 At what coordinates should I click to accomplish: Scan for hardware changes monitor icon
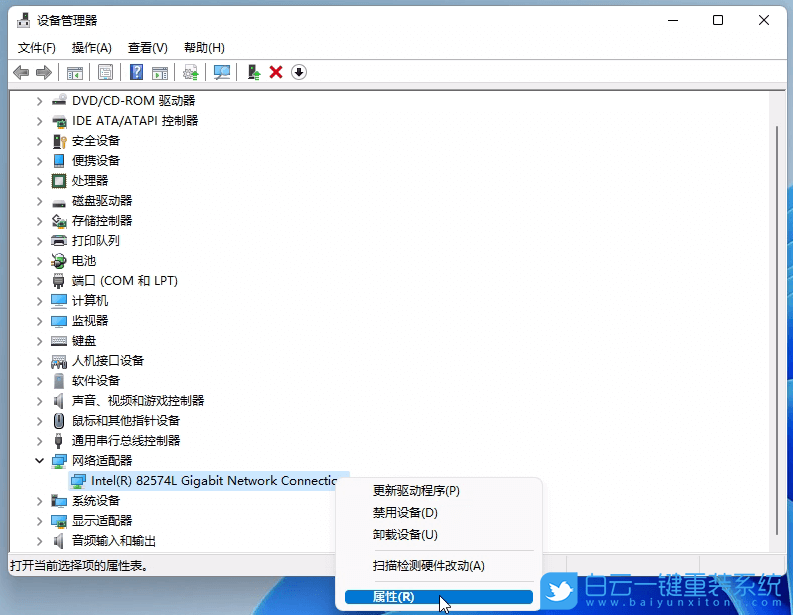pos(222,72)
